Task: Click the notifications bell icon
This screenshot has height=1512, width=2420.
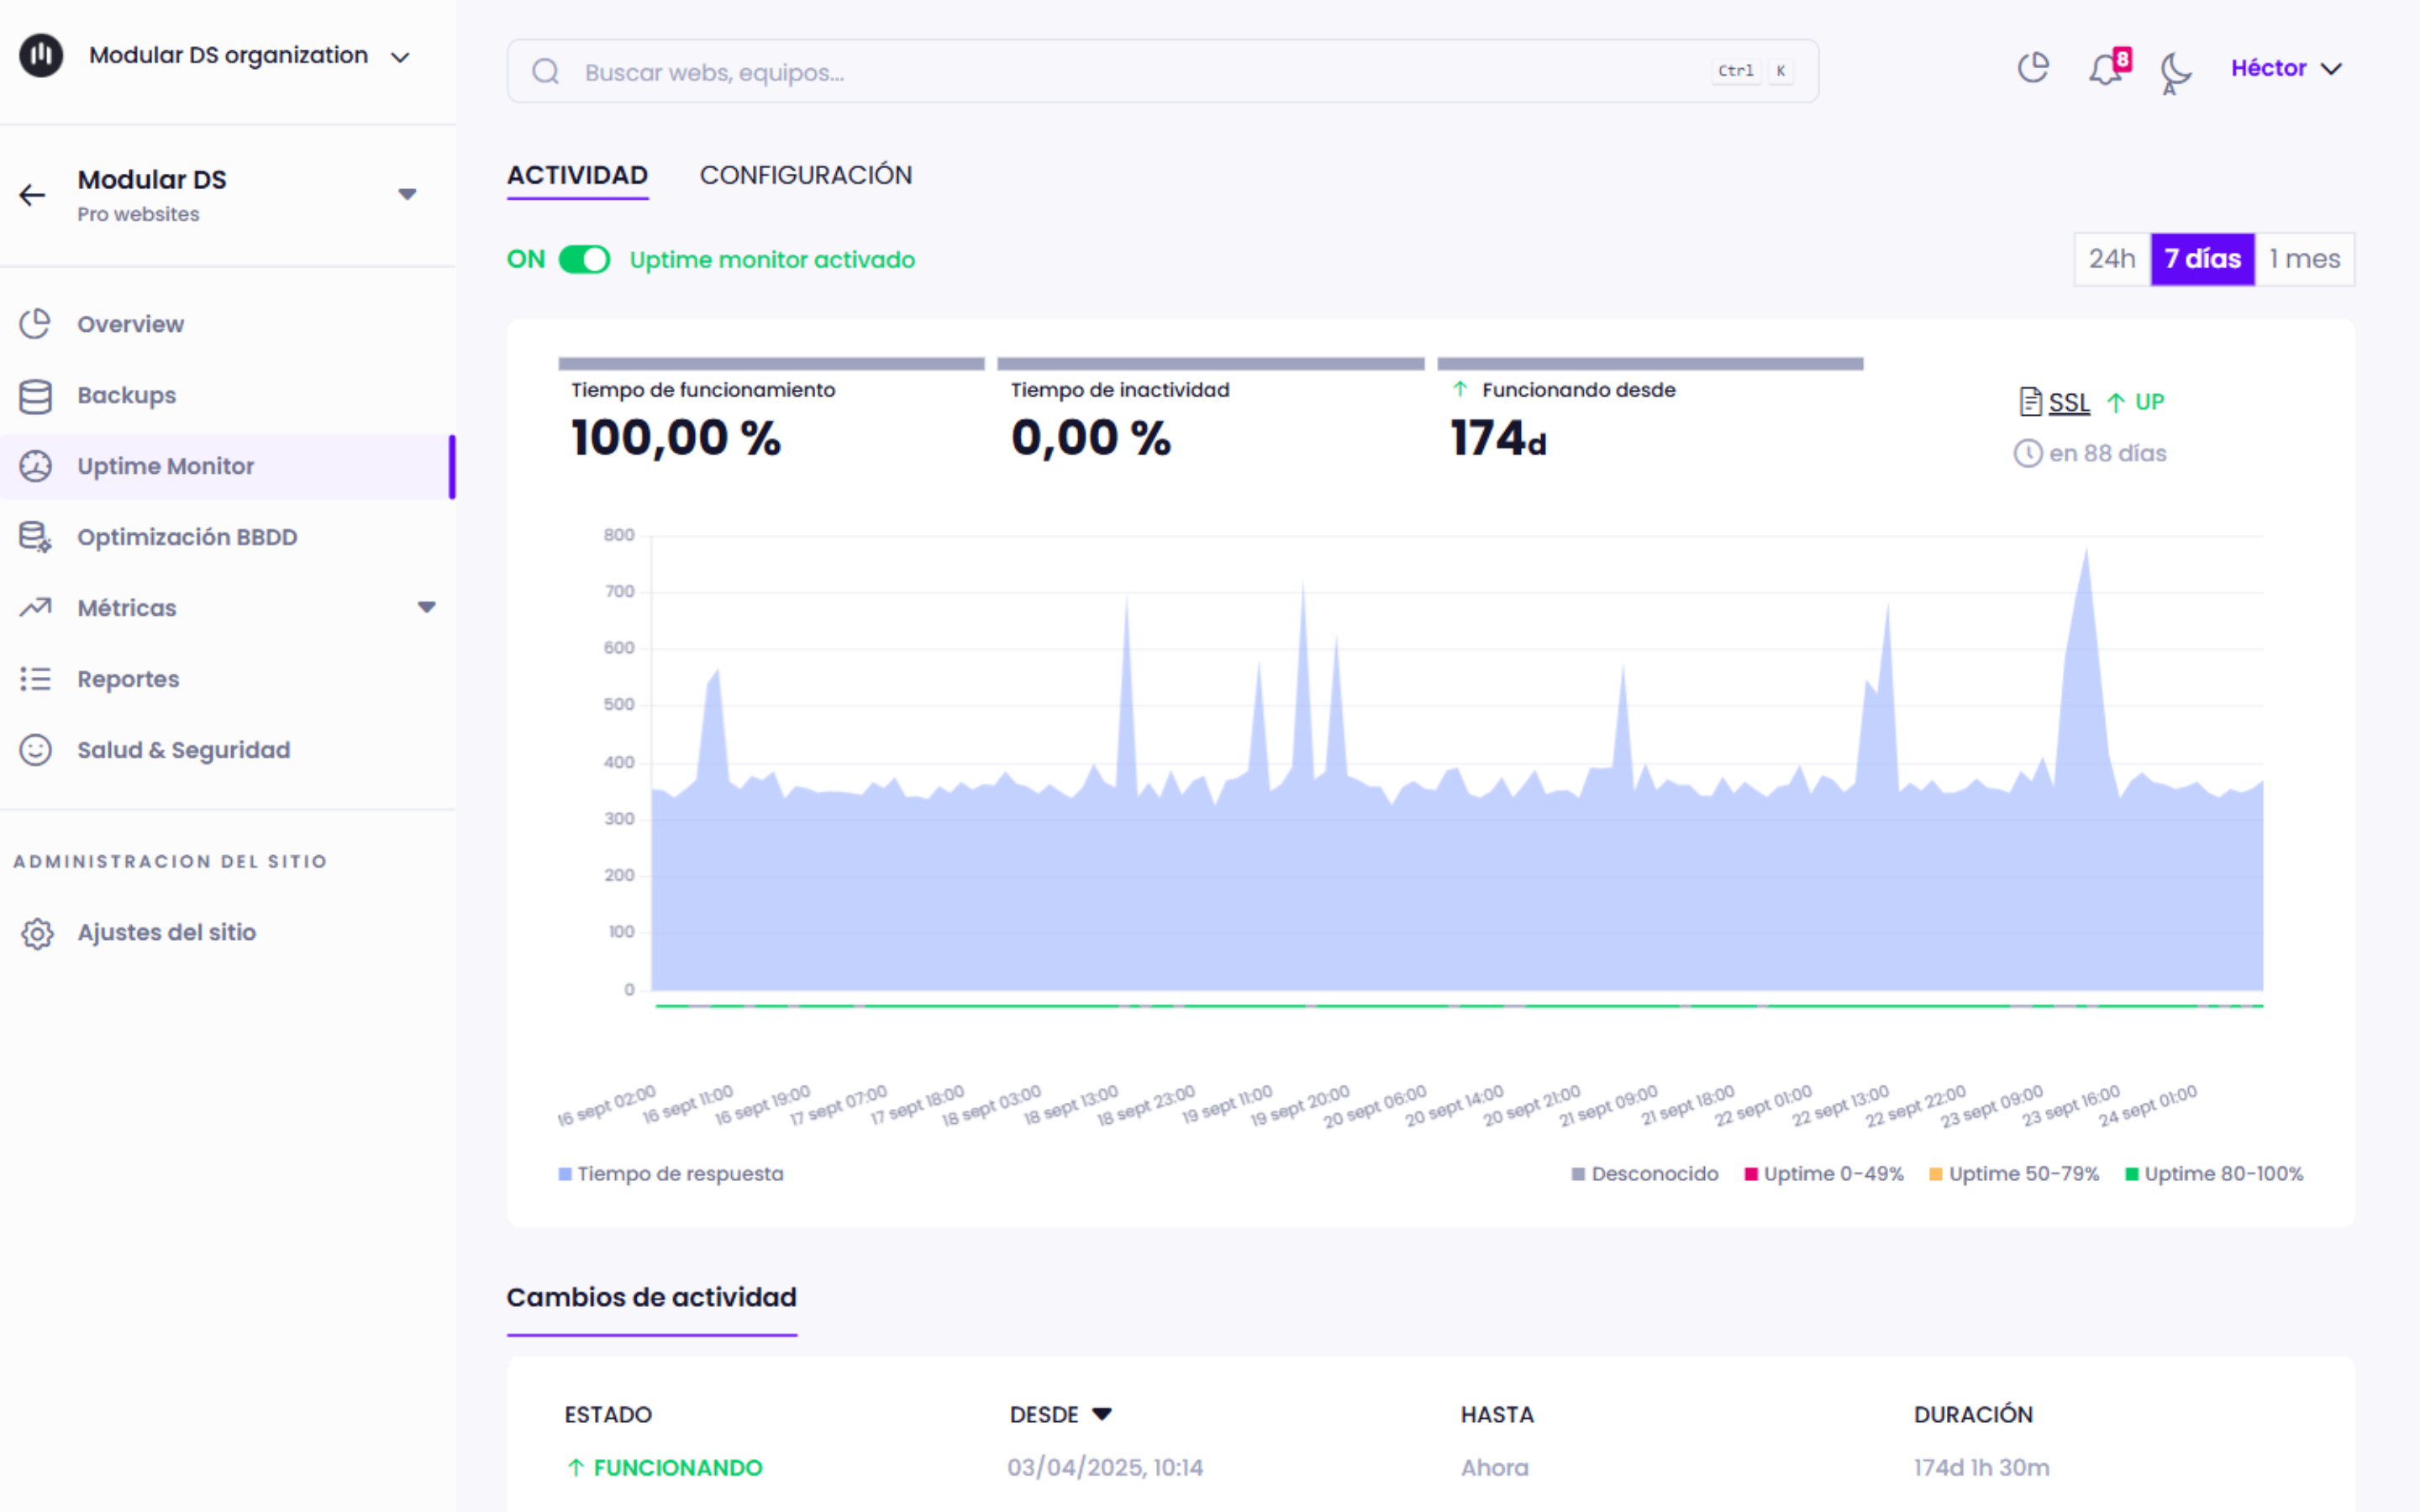Action: (2105, 69)
